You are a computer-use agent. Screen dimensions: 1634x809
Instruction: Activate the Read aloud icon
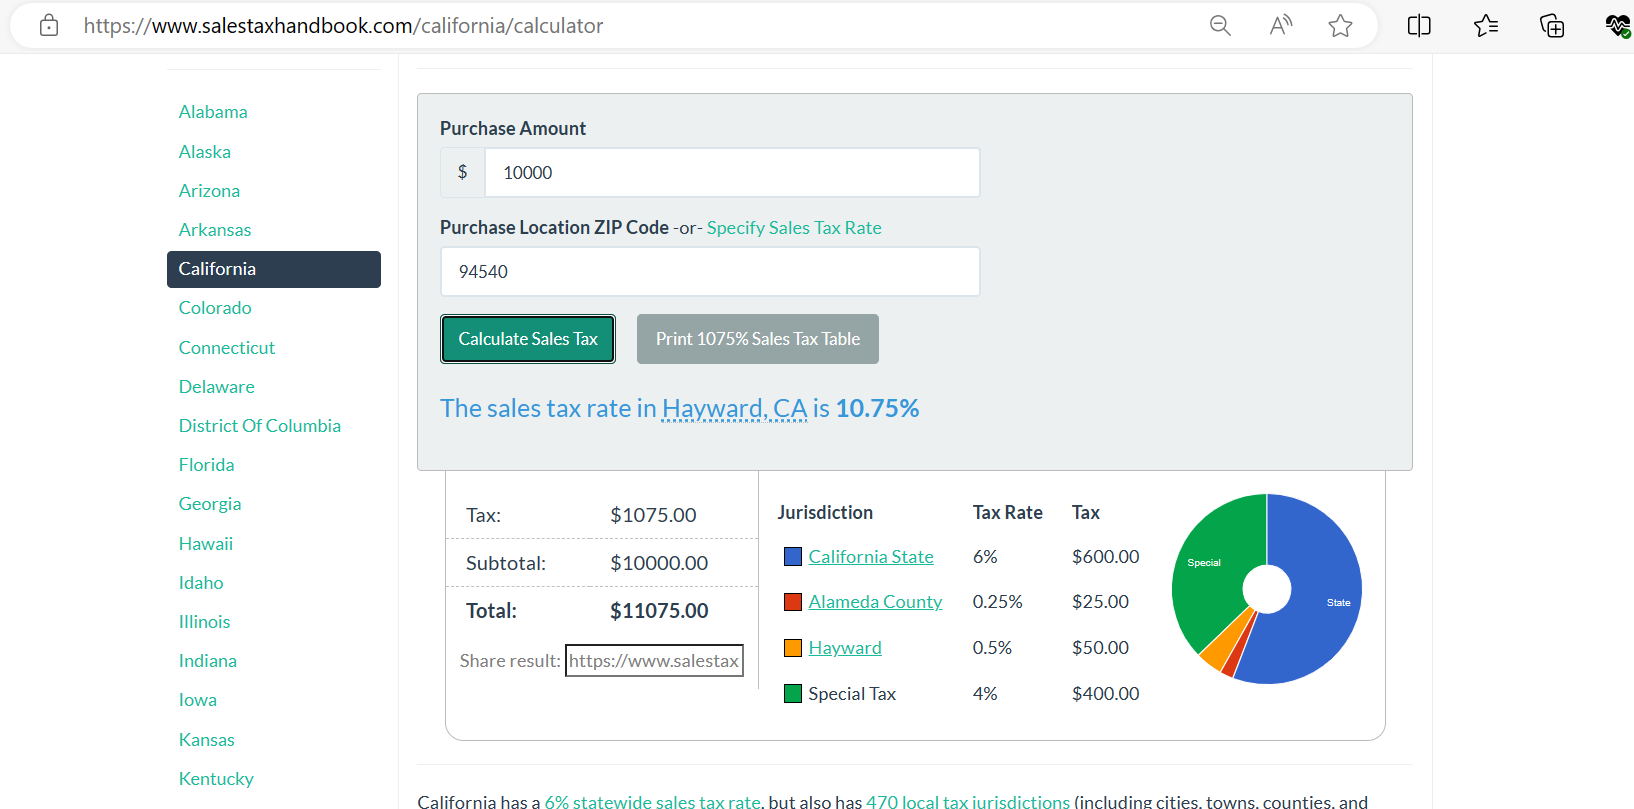pos(1280,26)
